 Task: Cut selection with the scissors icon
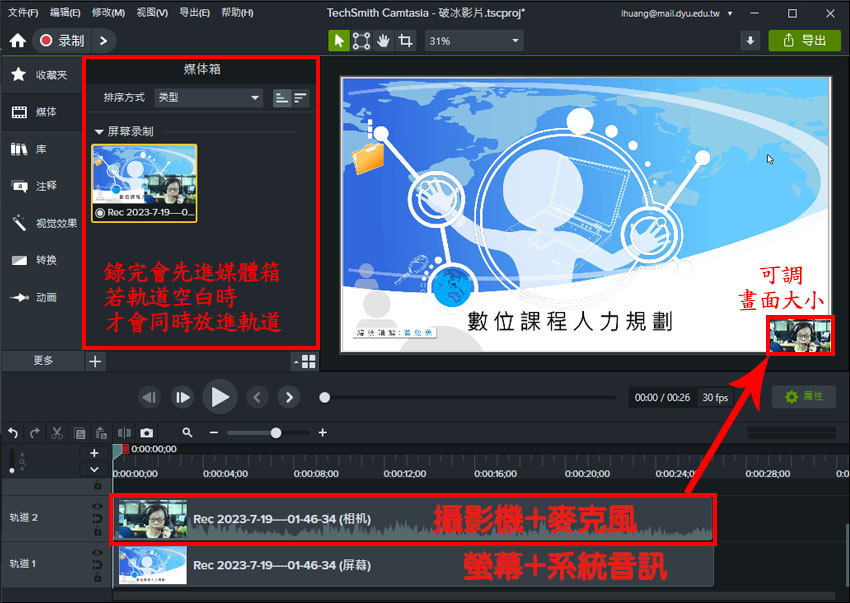tap(57, 433)
